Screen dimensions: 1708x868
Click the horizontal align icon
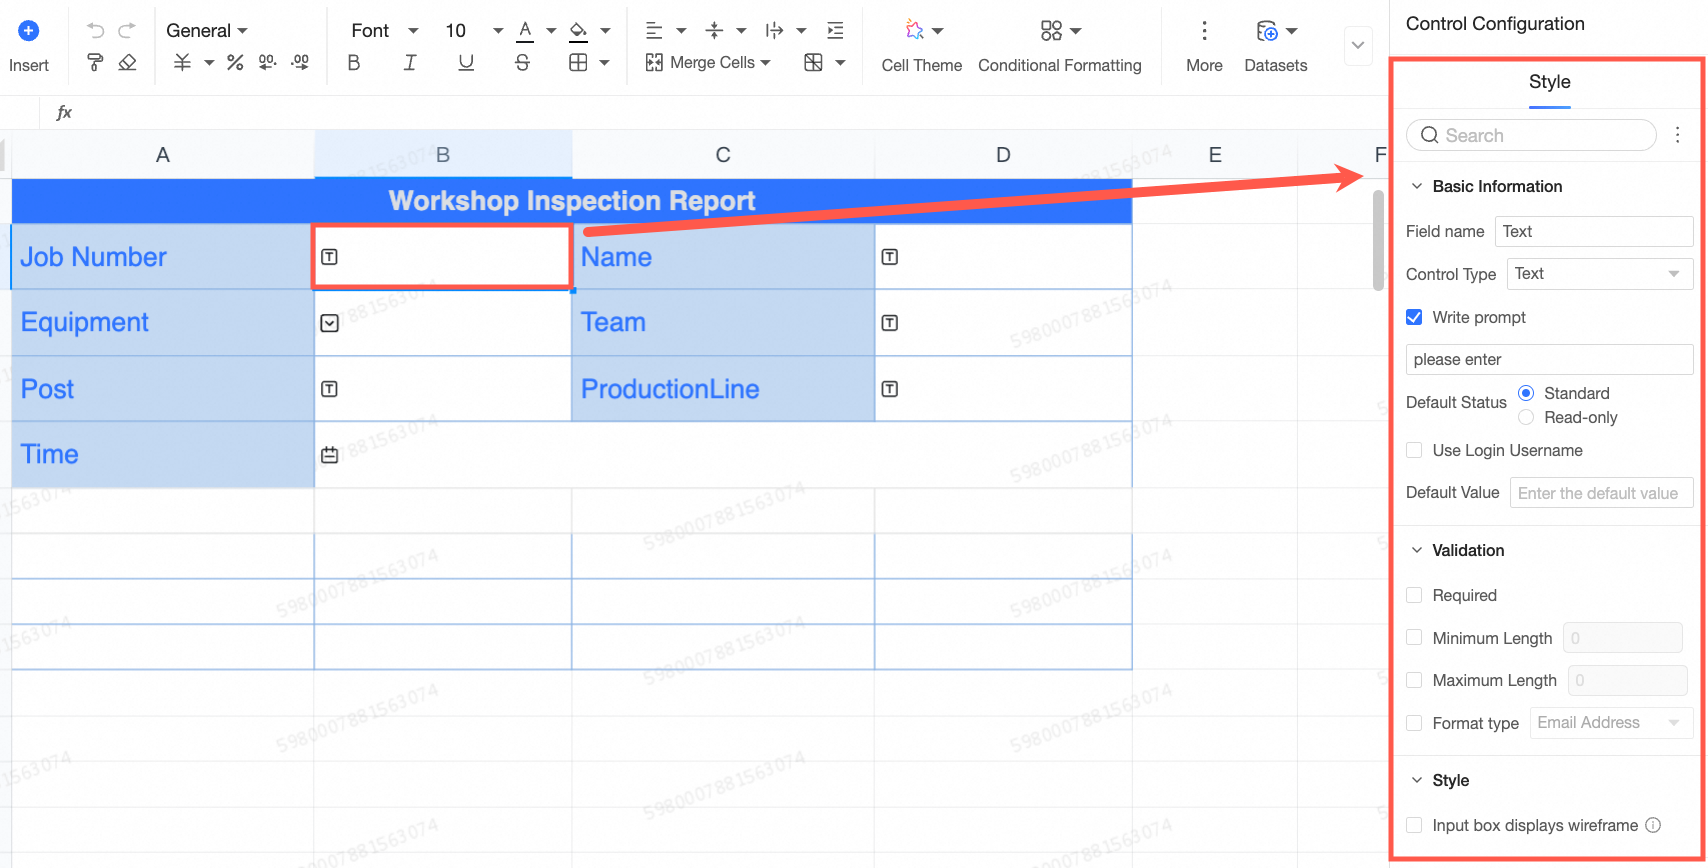pos(654,31)
